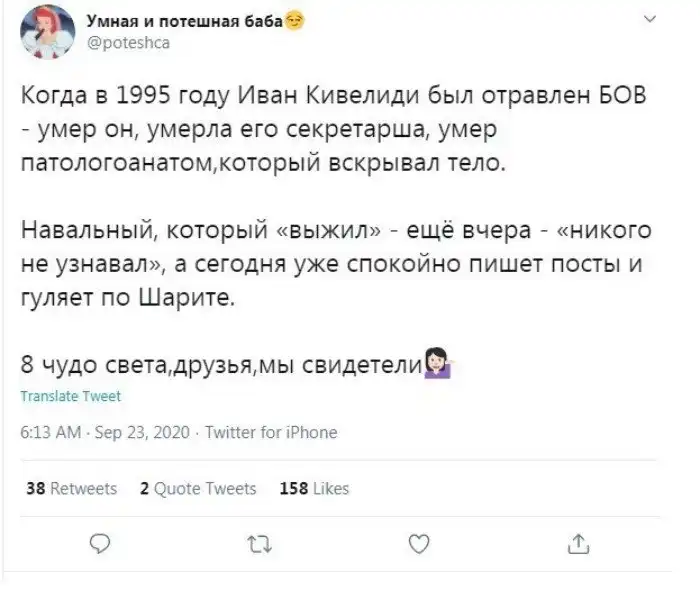Click the Translate Tweet link
The height and width of the screenshot is (600, 700).
(x=70, y=396)
